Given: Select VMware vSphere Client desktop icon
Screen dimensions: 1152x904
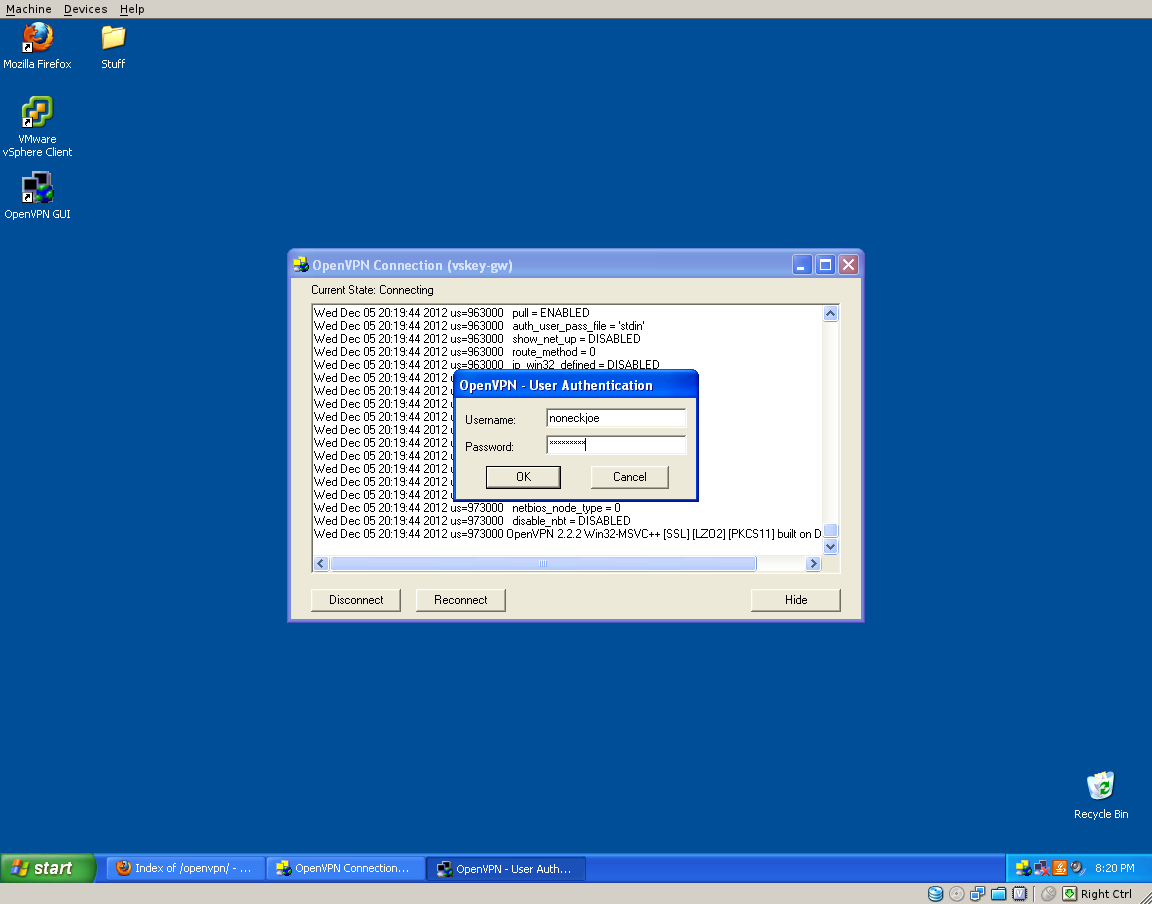Looking at the screenshot, I should coord(37,126).
